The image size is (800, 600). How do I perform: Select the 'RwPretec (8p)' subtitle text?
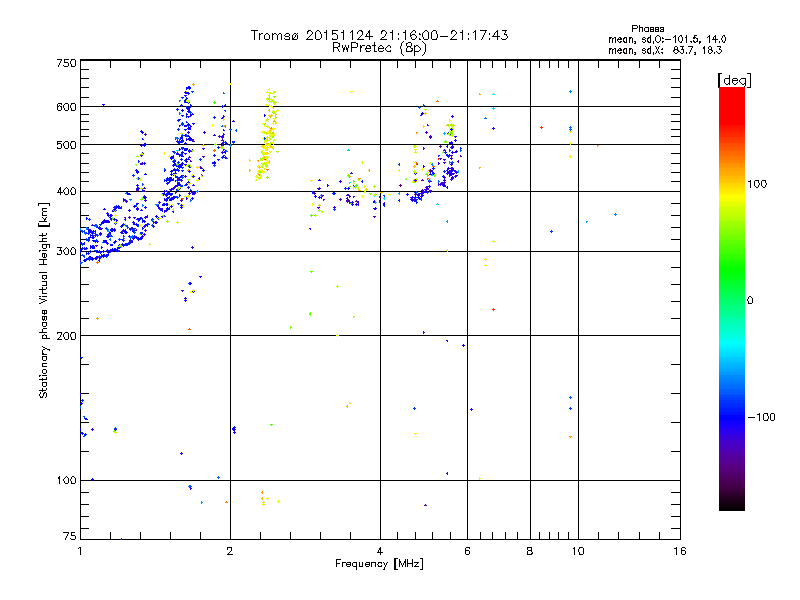tap(379, 48)
